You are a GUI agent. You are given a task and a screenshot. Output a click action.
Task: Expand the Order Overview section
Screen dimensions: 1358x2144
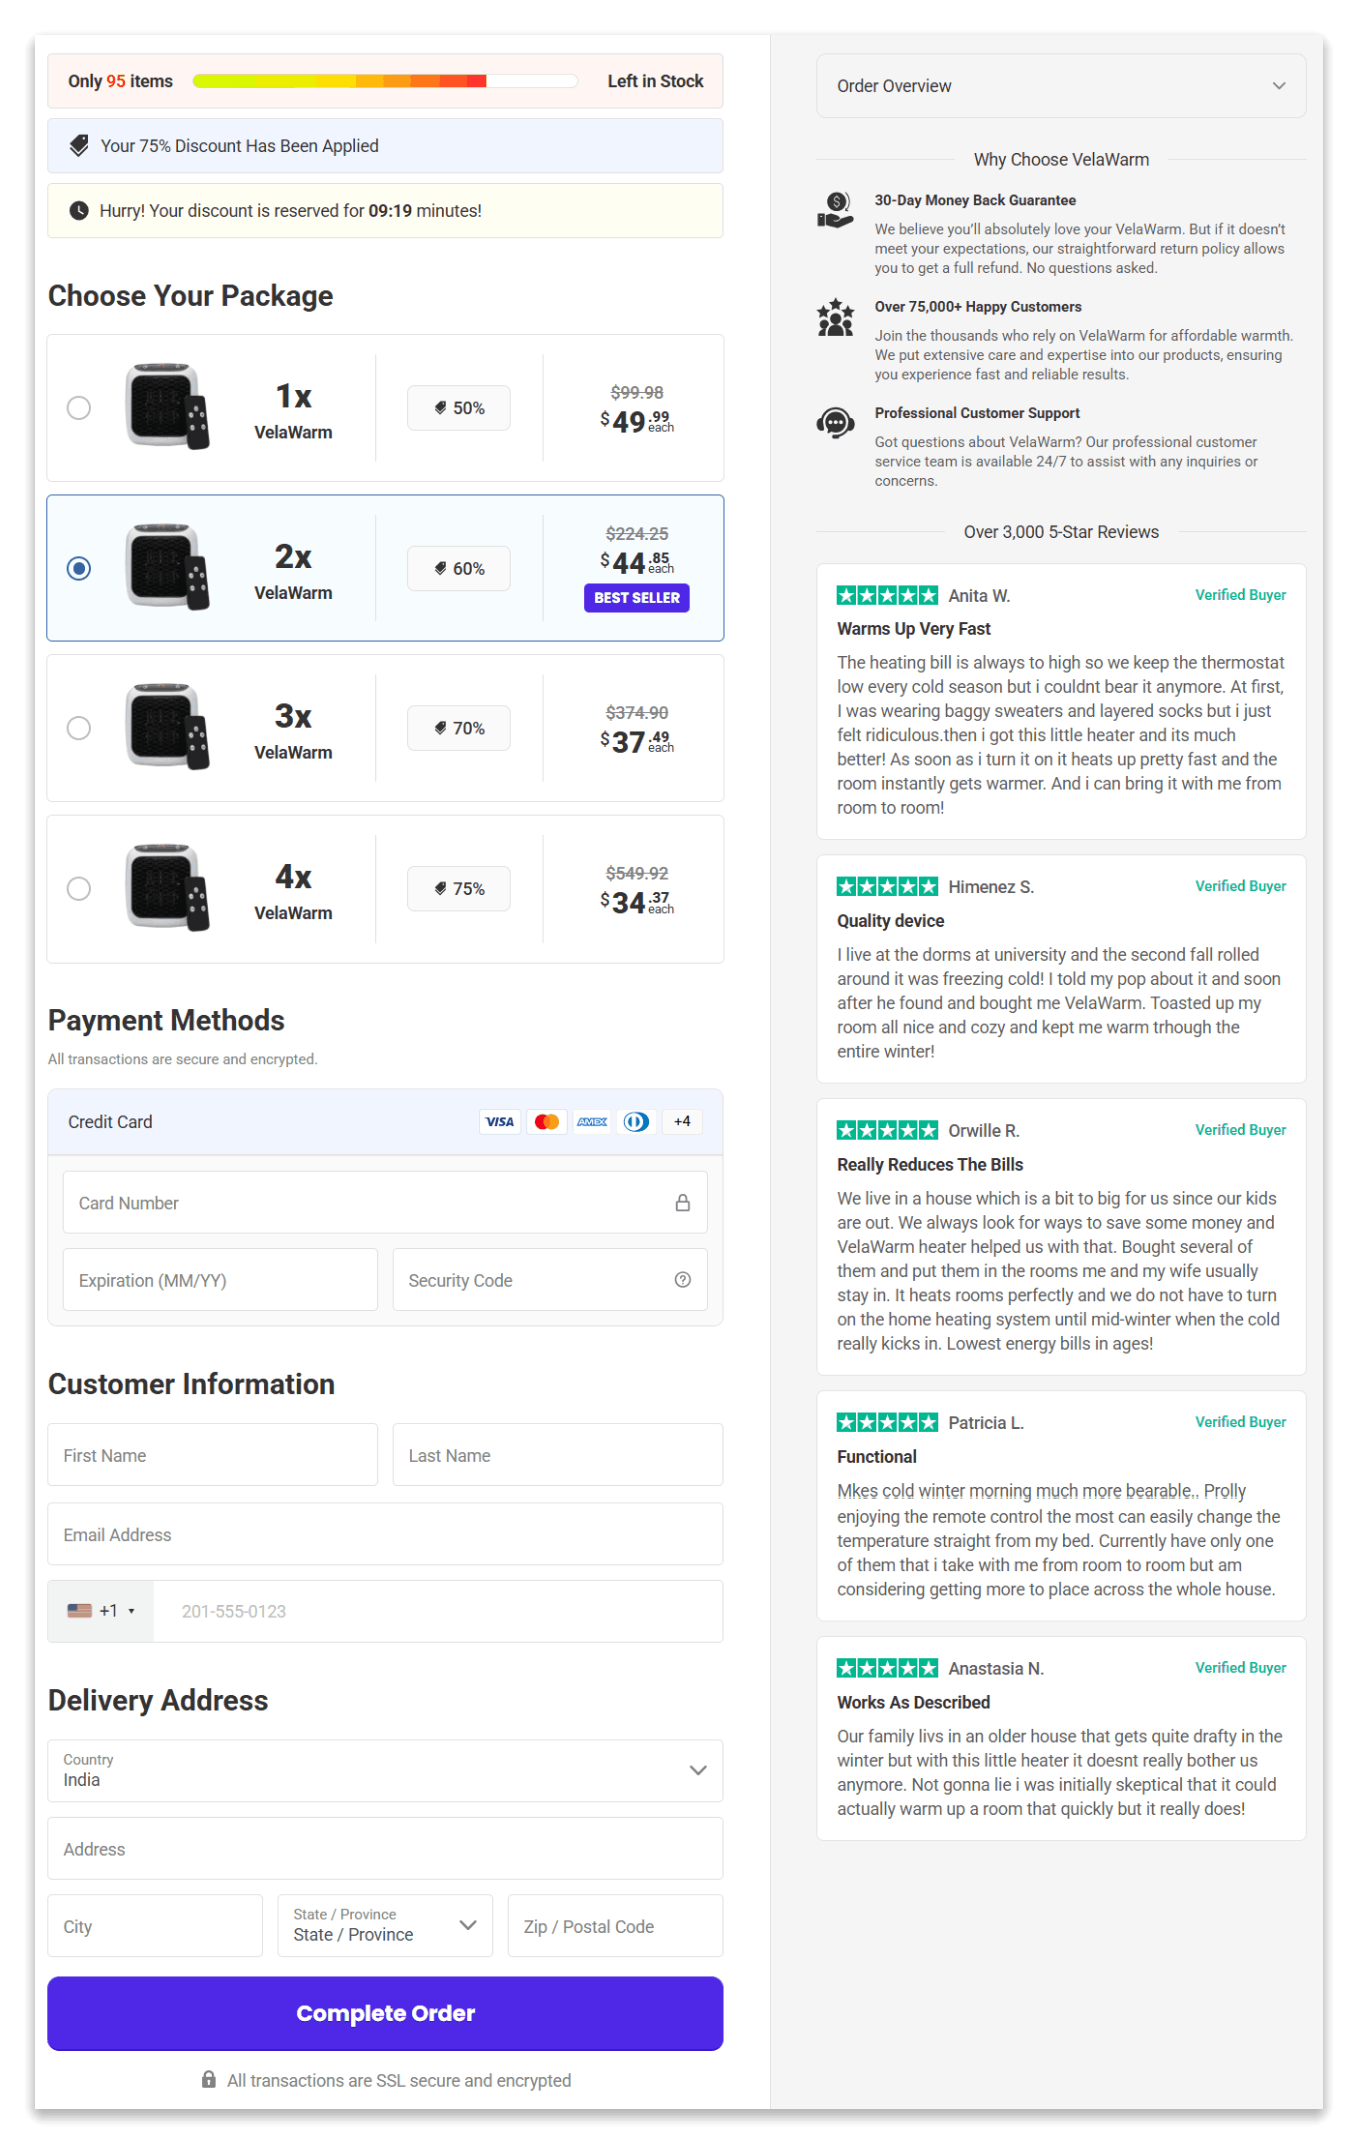click(x=1061, y=86)
